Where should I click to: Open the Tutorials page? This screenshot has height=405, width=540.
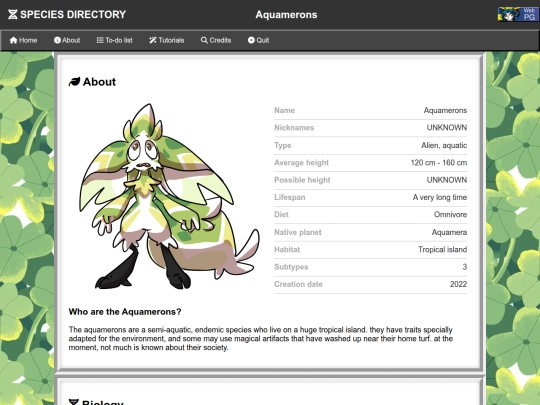coord(167,40)
